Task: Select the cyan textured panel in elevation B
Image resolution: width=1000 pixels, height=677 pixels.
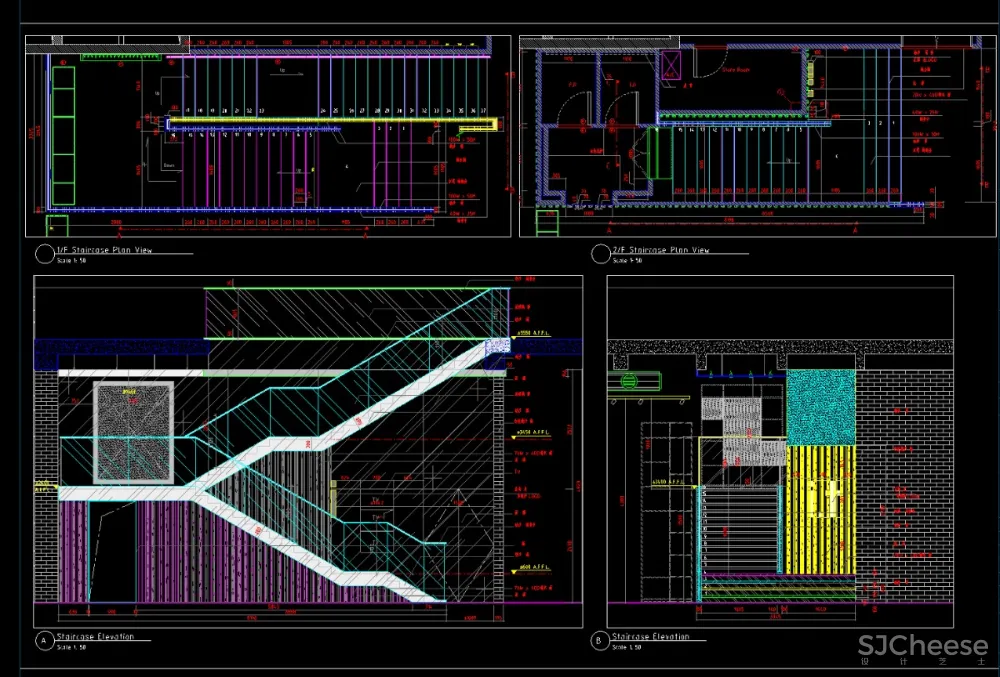Action: tap(821, 407)
